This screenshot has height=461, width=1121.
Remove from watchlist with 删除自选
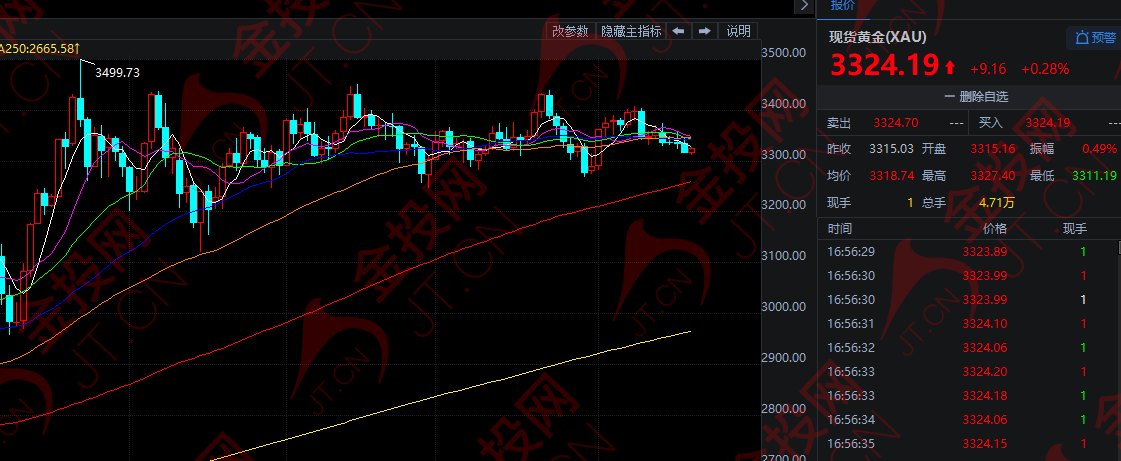[x=976, y=96]
